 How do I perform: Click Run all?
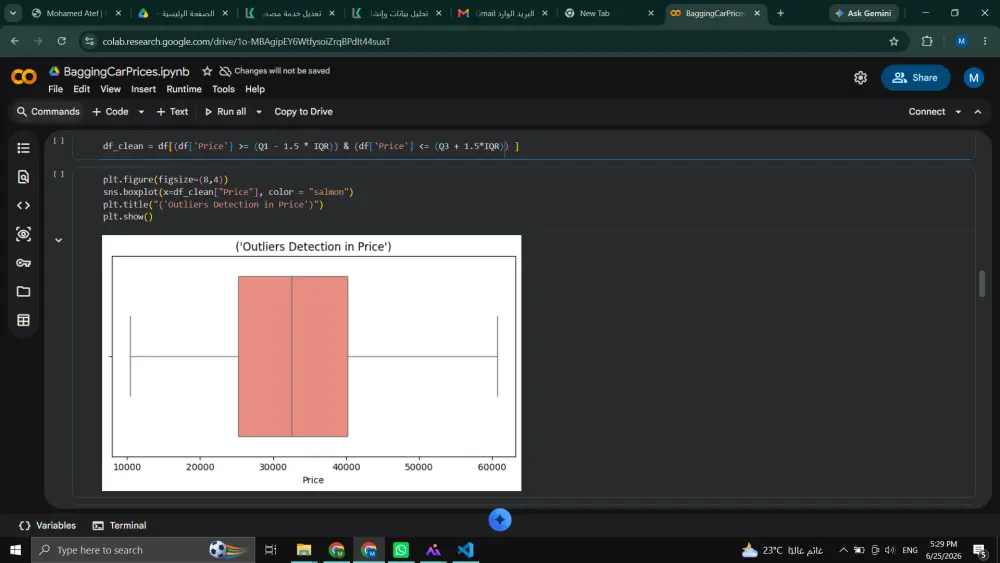tap(226, 112)
